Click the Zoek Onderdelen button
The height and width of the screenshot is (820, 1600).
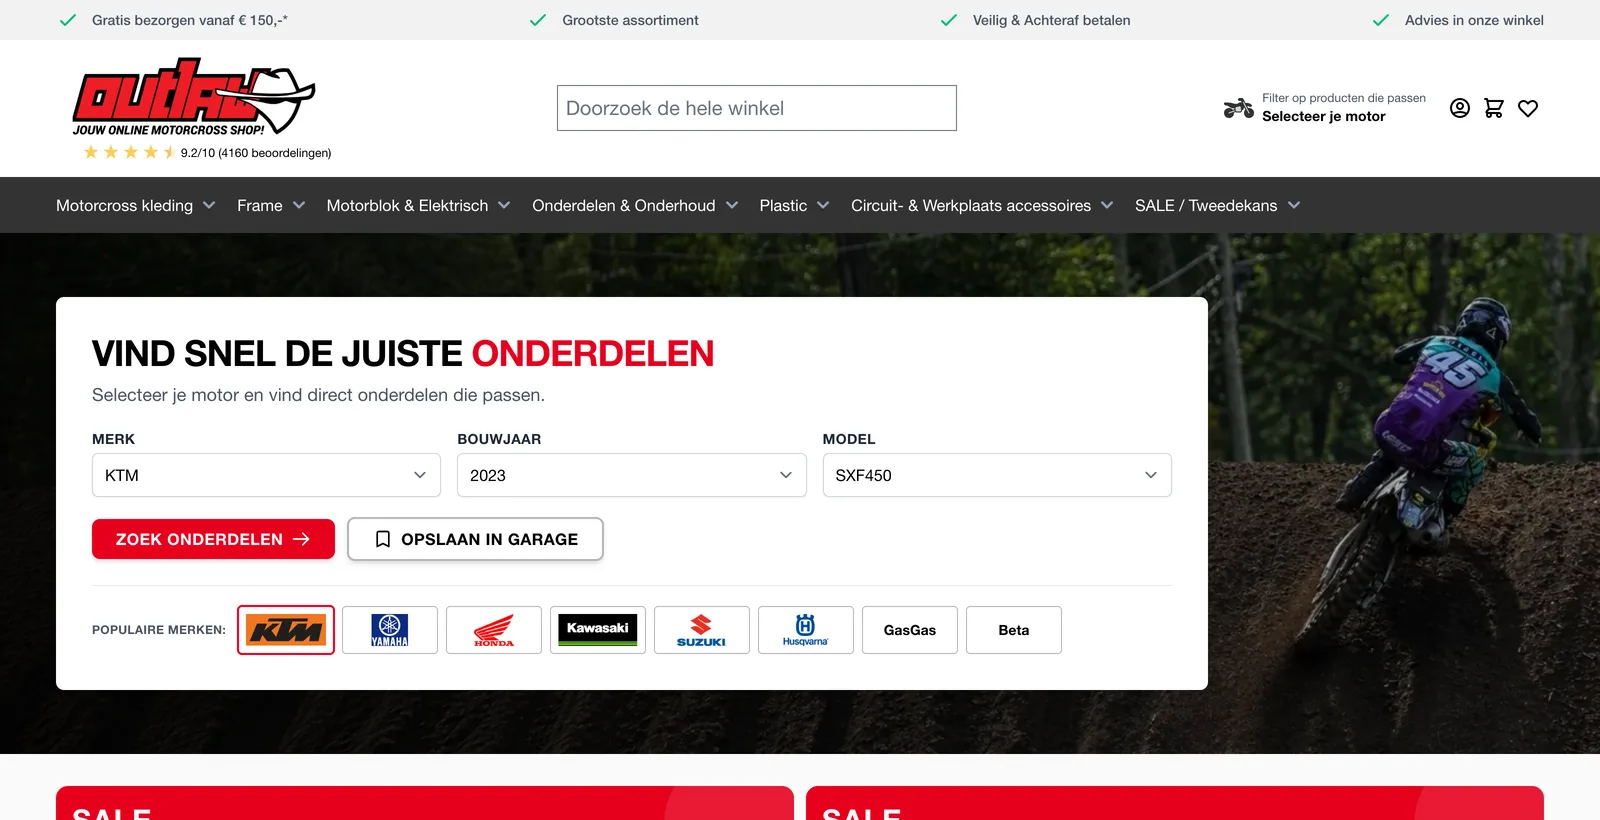point(213,539)
